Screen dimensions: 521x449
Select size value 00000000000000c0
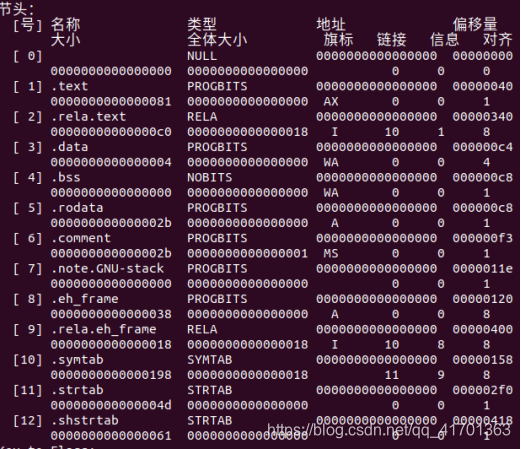111,132
